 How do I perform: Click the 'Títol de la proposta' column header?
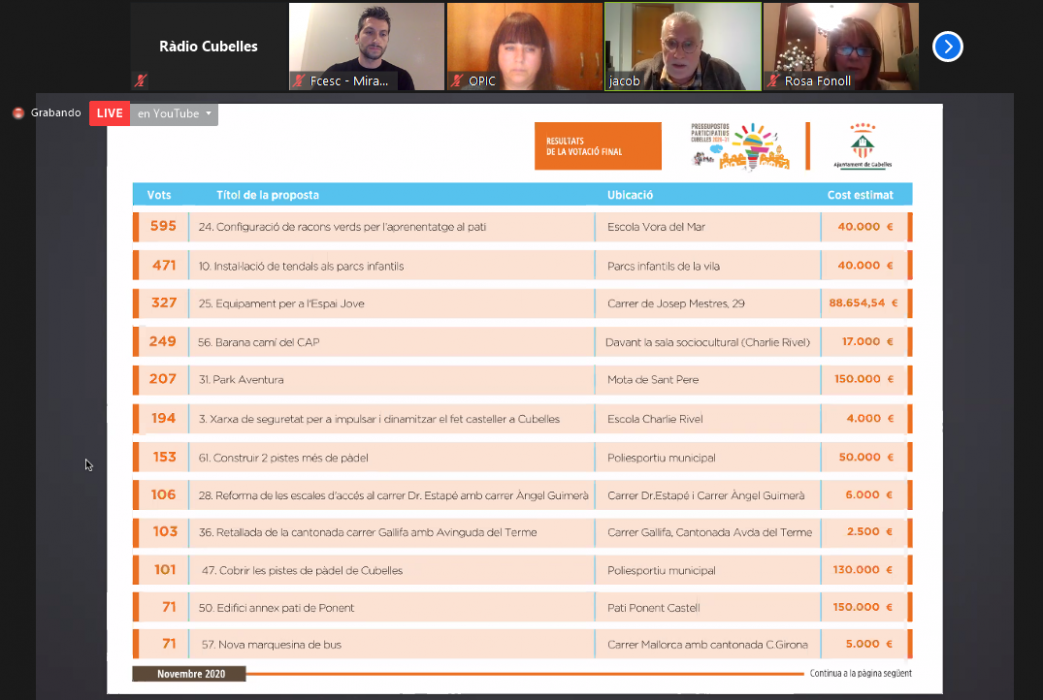pos(267,195)
